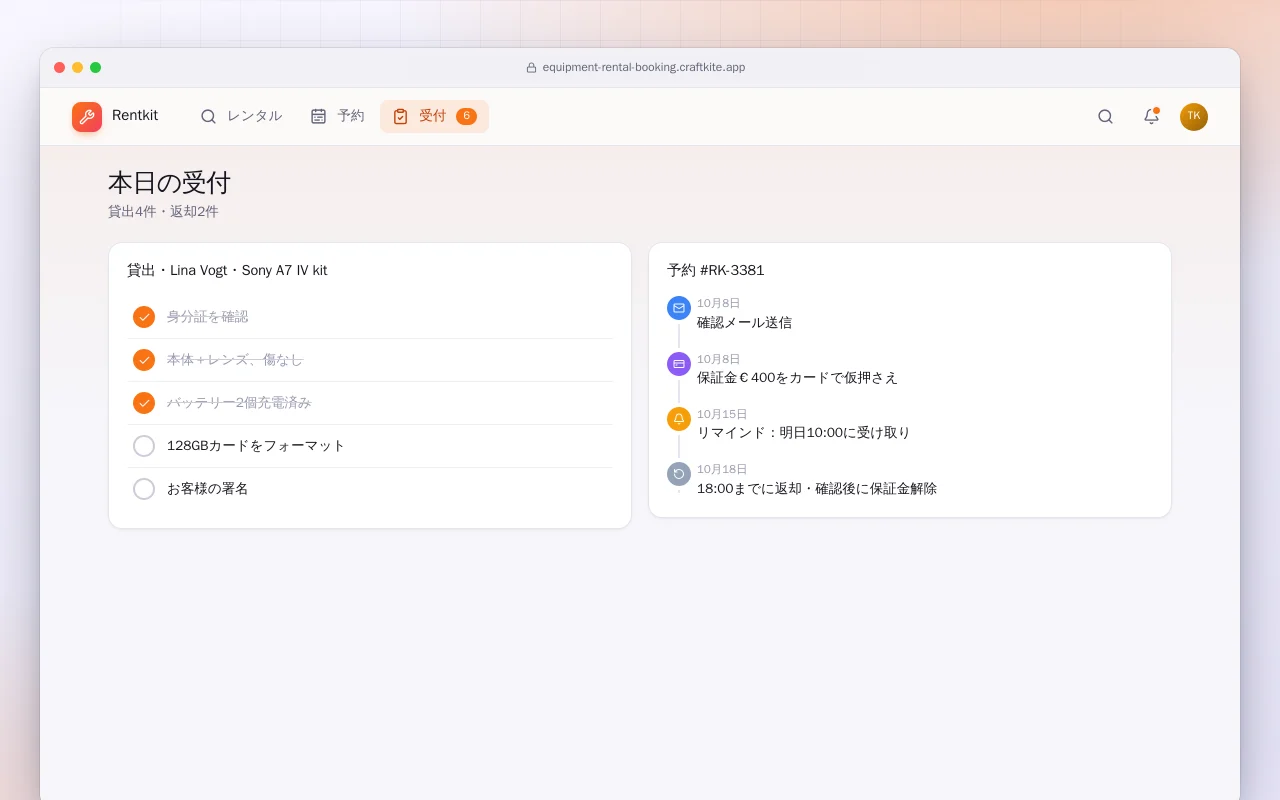Select the 受付 tab
The width and height of the screenshot is (1280, 800).
(x=434, y=116)
